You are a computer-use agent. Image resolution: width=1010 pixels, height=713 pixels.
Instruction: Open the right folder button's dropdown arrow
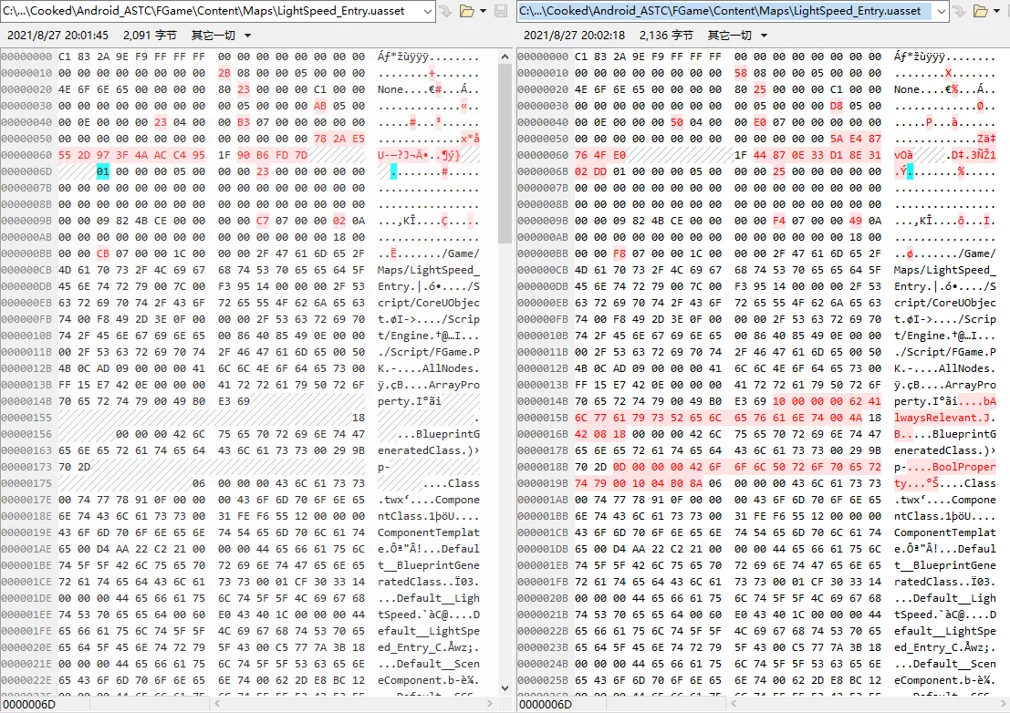pyautogui.click(x=996, y=11)
